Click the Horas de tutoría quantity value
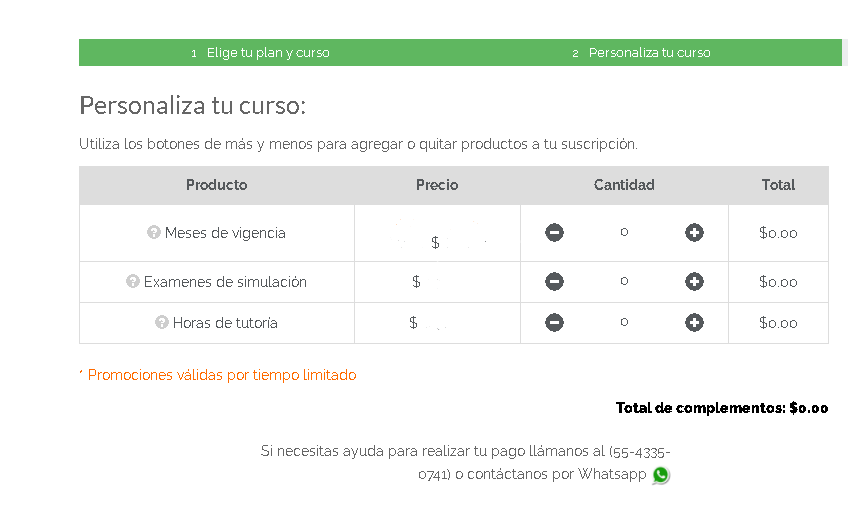This screenshot has width=848, height=522. [x=624, y=322]
